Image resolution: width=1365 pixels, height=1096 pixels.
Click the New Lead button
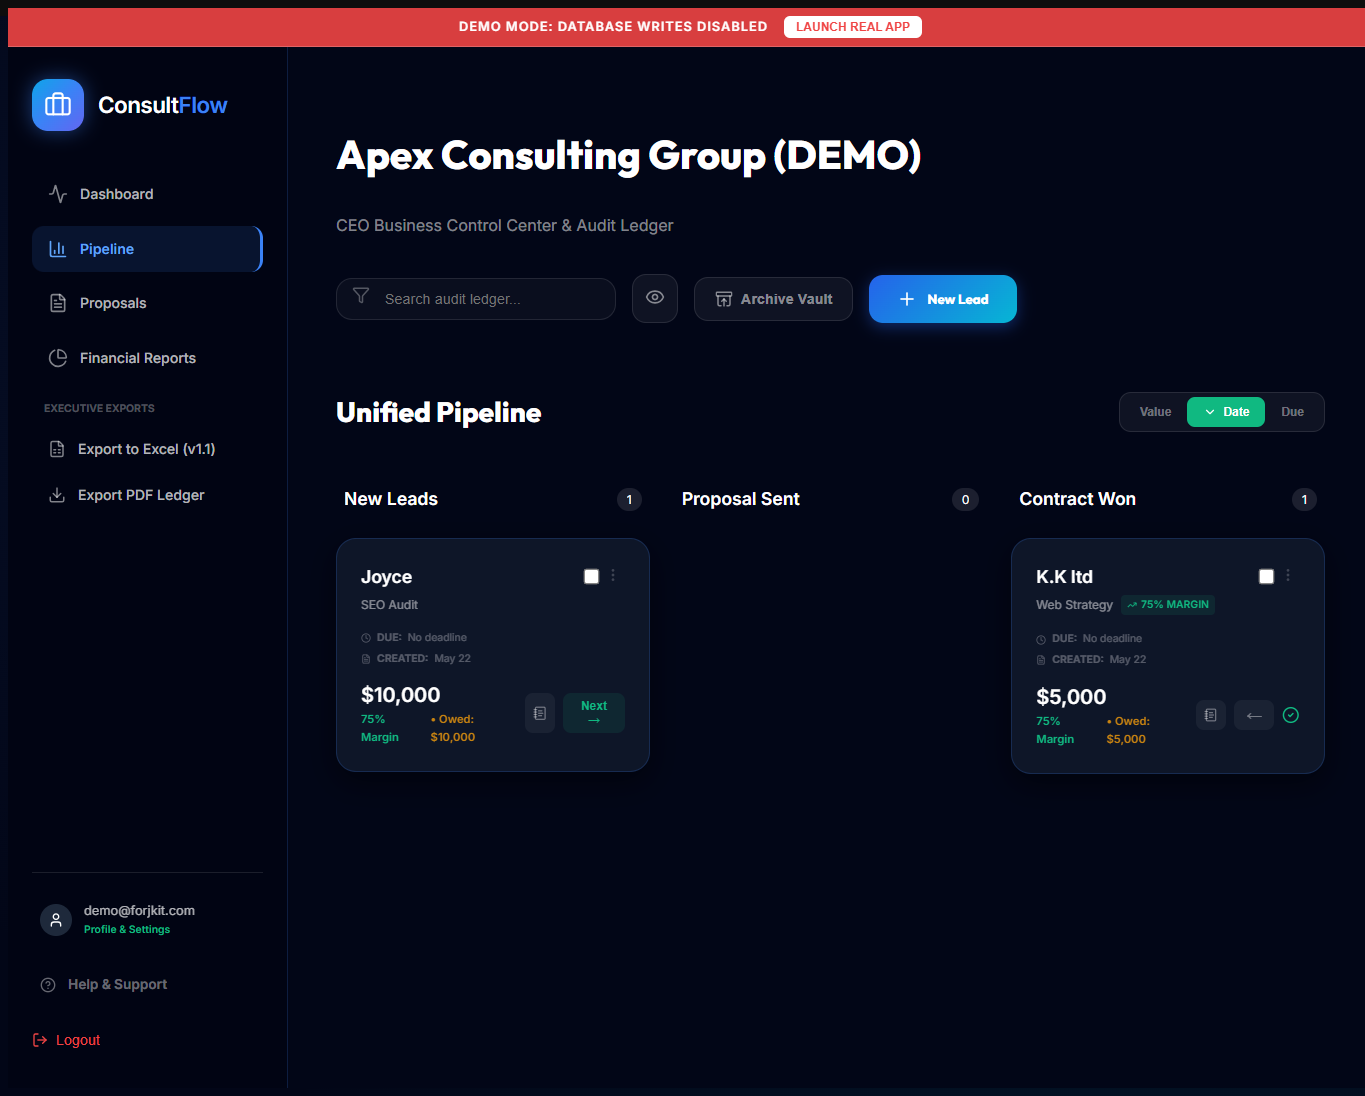pyautogui.click(x=943, y=299)
